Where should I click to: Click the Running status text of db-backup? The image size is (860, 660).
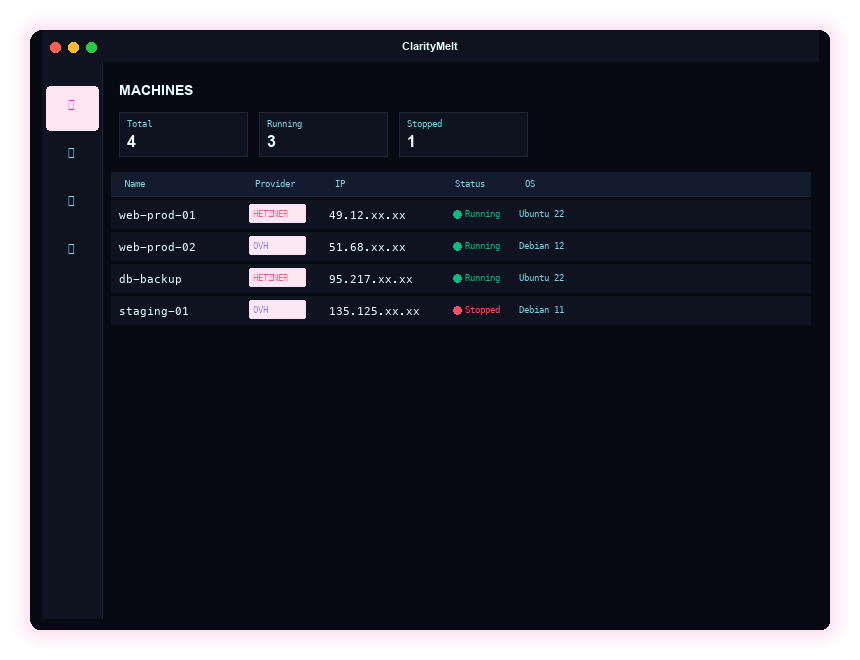click(482, 278)
